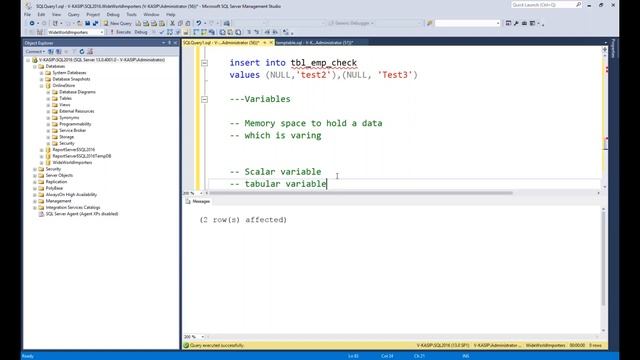
Task: Expand the System Databases node
Action: (x=42, y=73)
